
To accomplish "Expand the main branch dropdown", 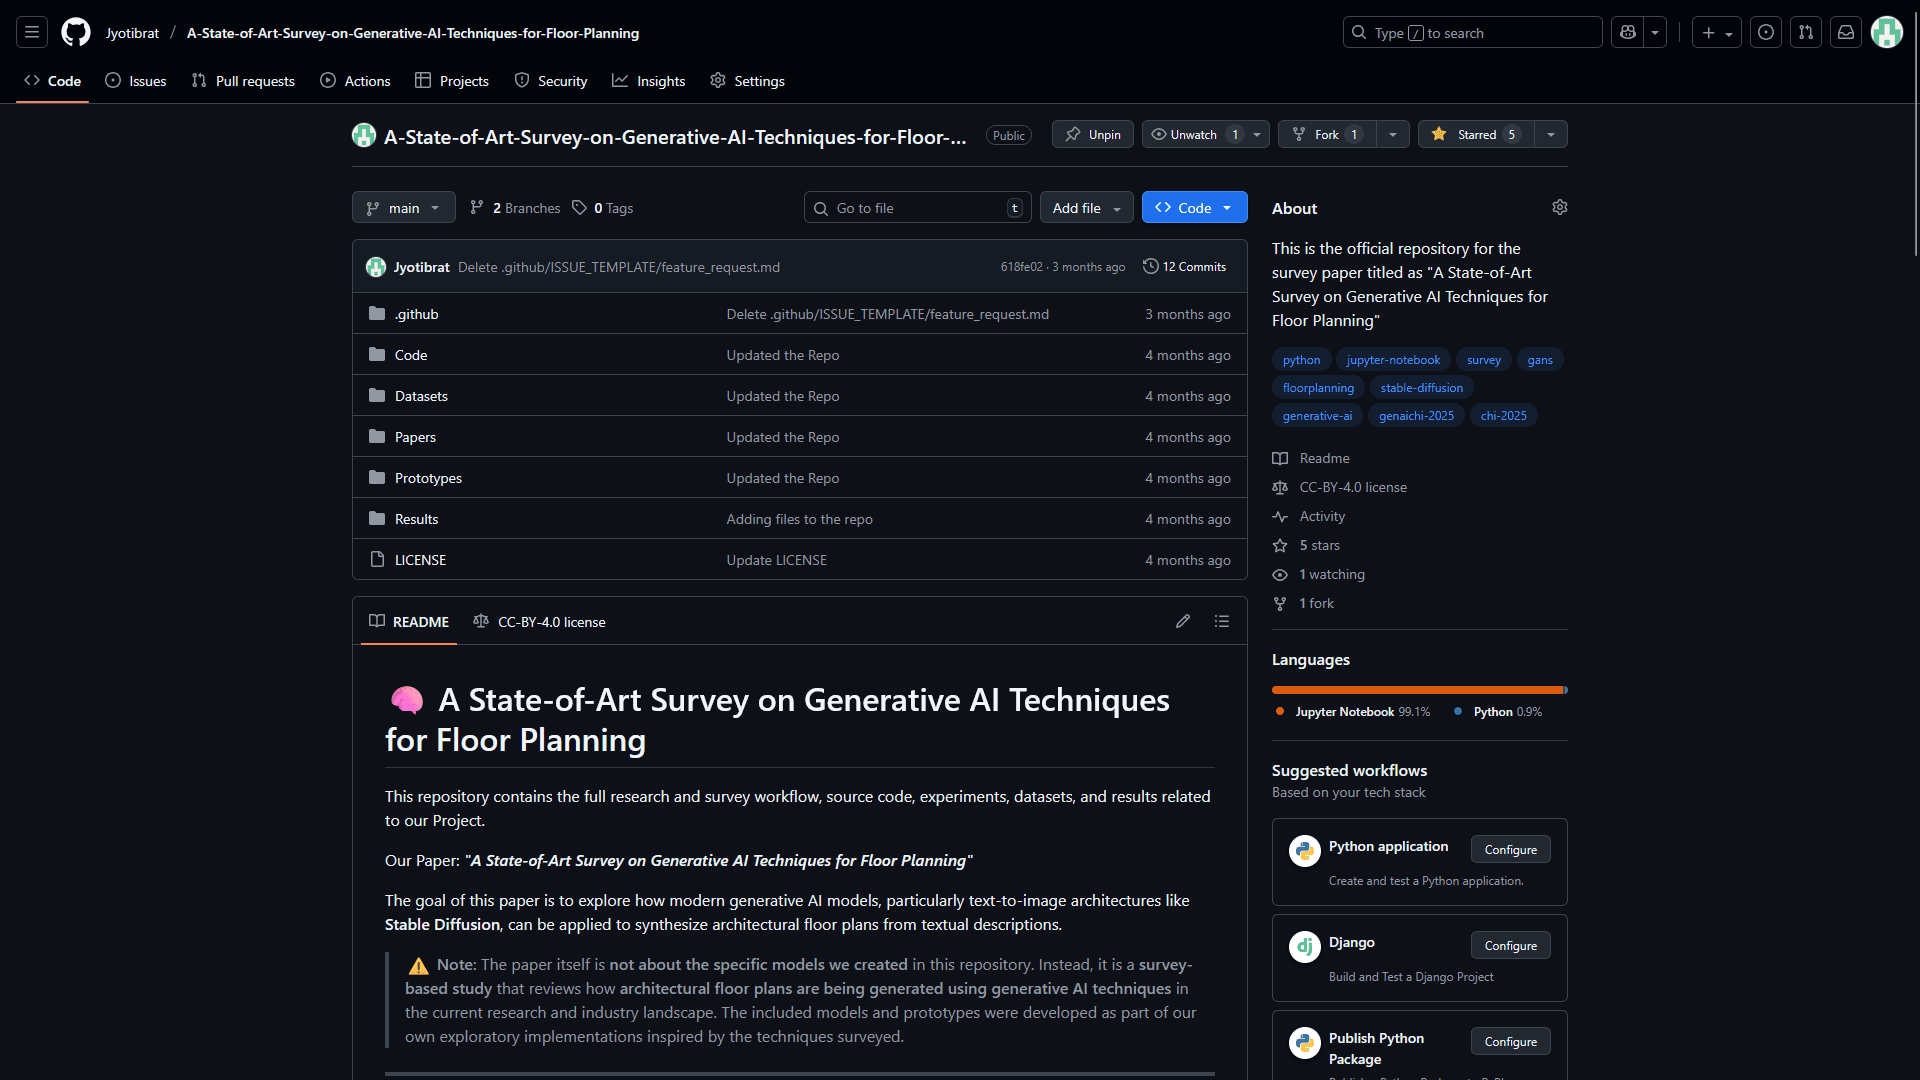I will 403,208.
